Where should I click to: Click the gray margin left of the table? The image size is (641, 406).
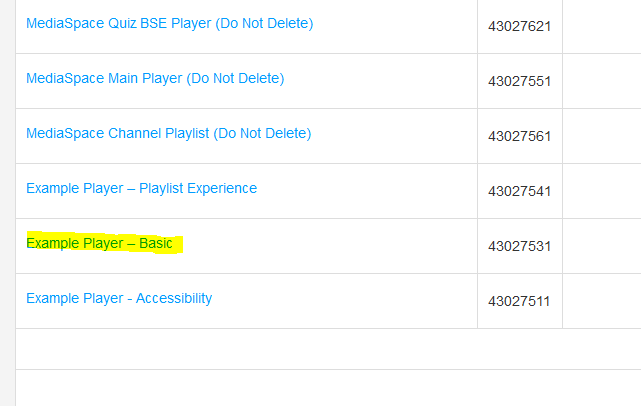pyautogui.click(x=7, y=203)
